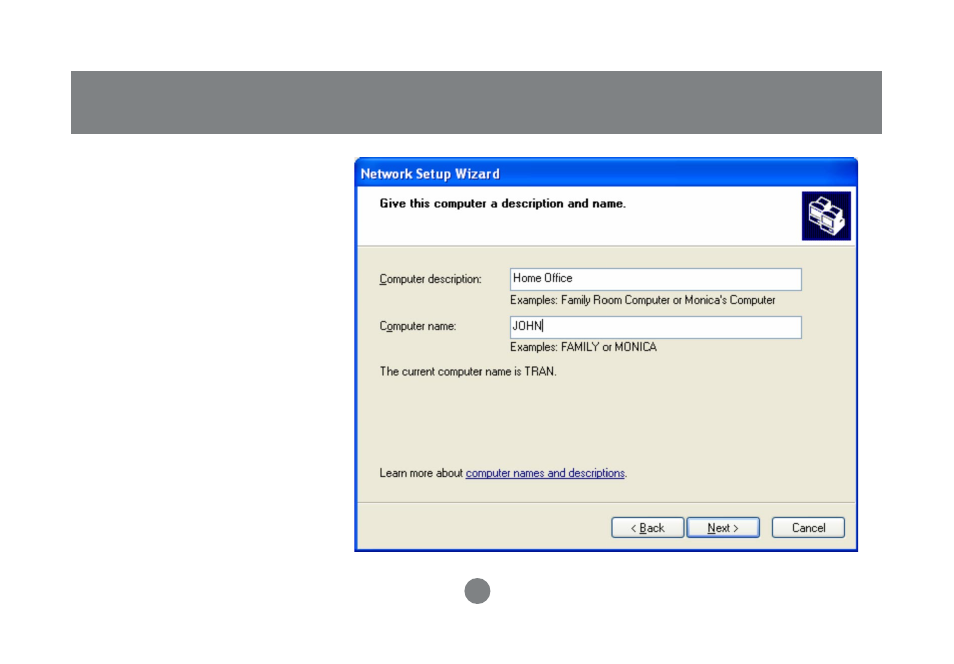The height and width of the screenshot is (664, 954).
Task: Click the text 'The current computer name is TRAN.'
Action: point(468,371)
